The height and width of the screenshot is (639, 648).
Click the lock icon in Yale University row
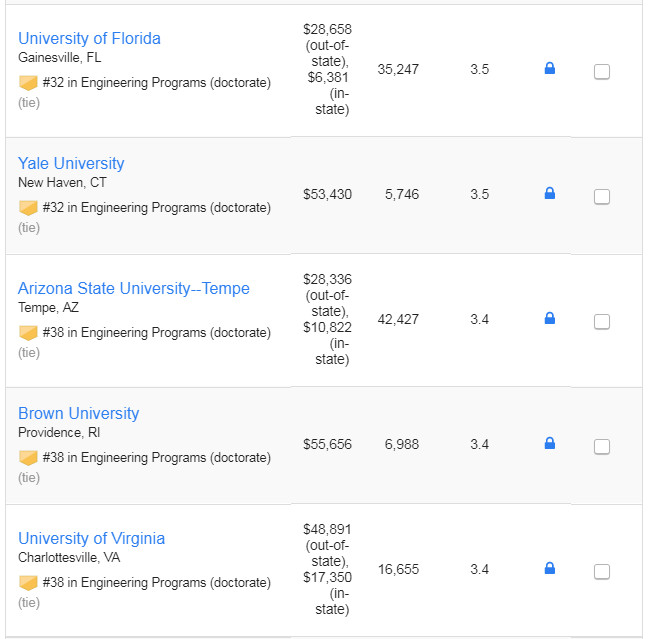[549, 193]
